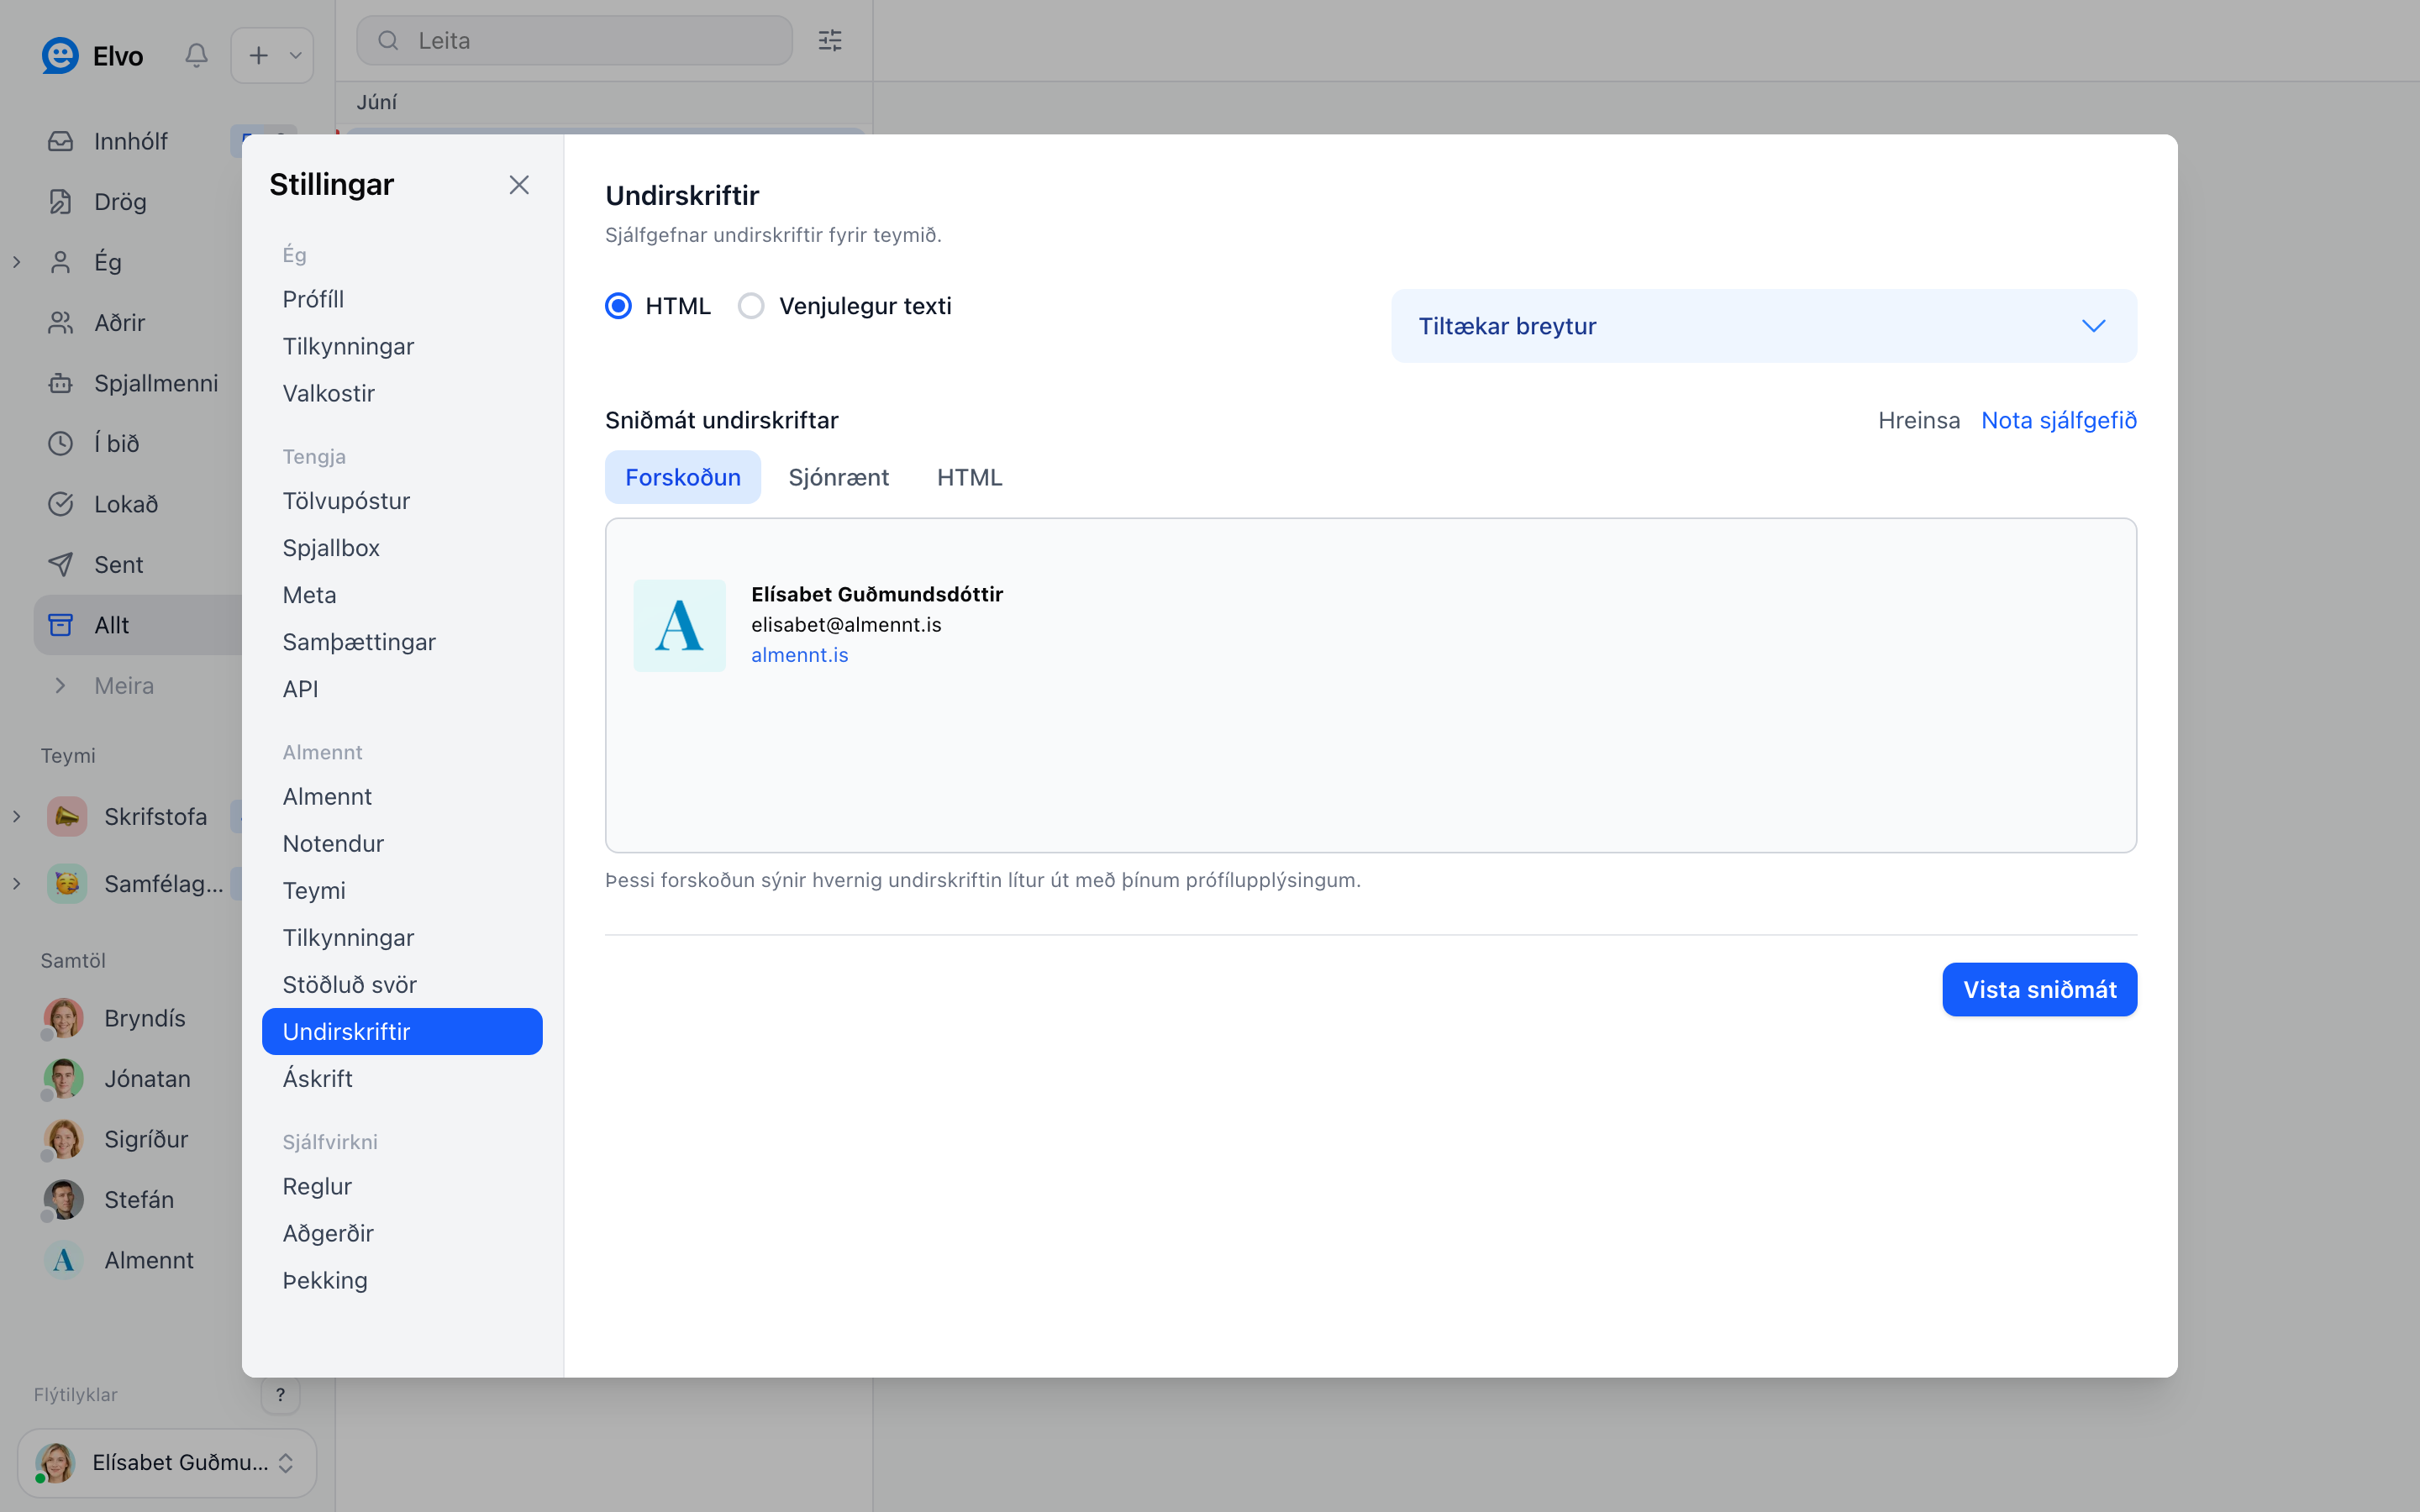
Task: Open the new item plus dropdown
Action: tap(272, 55)
